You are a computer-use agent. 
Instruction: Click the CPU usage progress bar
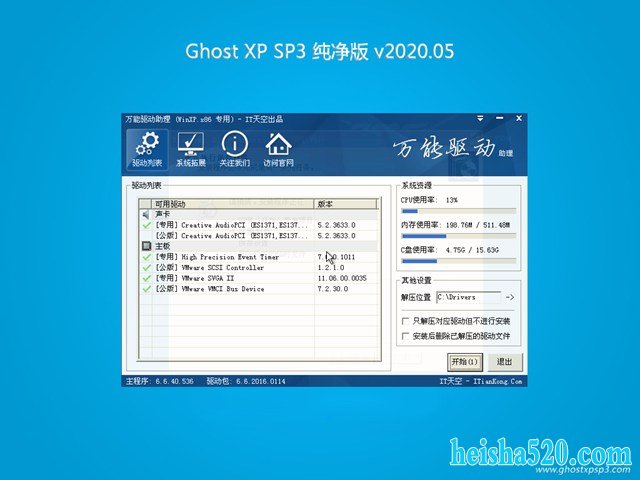coord(459,210)
